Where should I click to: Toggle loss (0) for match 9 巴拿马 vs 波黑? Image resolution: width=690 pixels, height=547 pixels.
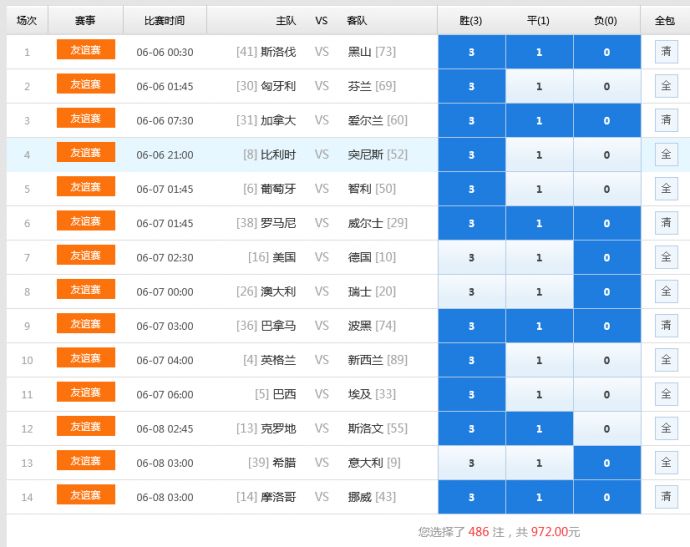pos(607,326)
